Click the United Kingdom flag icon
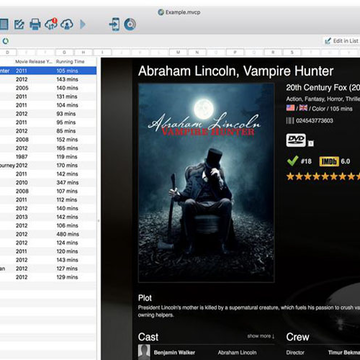Image resolution: width=360 pixels, height=360 pixels. [x=303, y=108]
